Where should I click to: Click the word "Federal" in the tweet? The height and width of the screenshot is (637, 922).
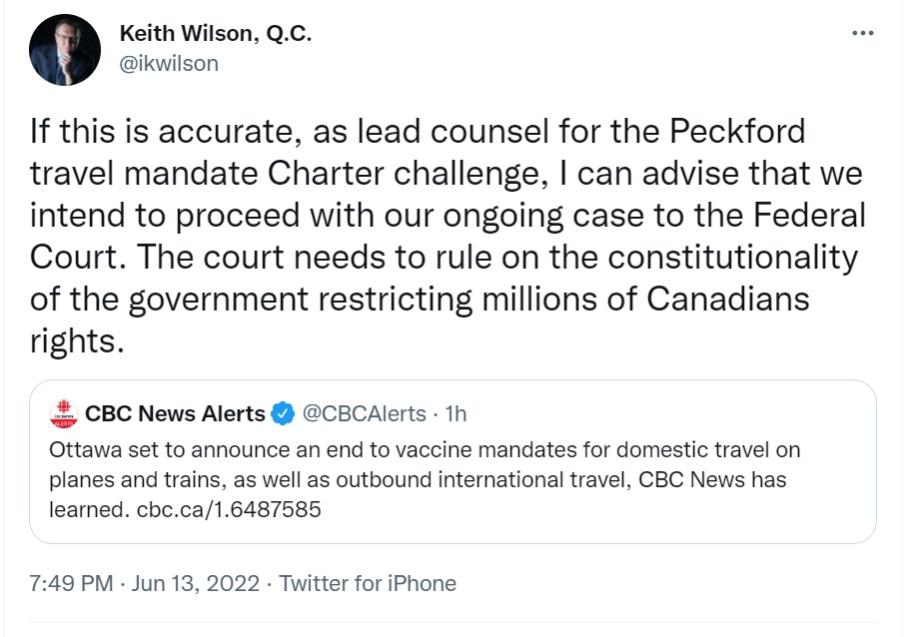(x=800, y=215)
